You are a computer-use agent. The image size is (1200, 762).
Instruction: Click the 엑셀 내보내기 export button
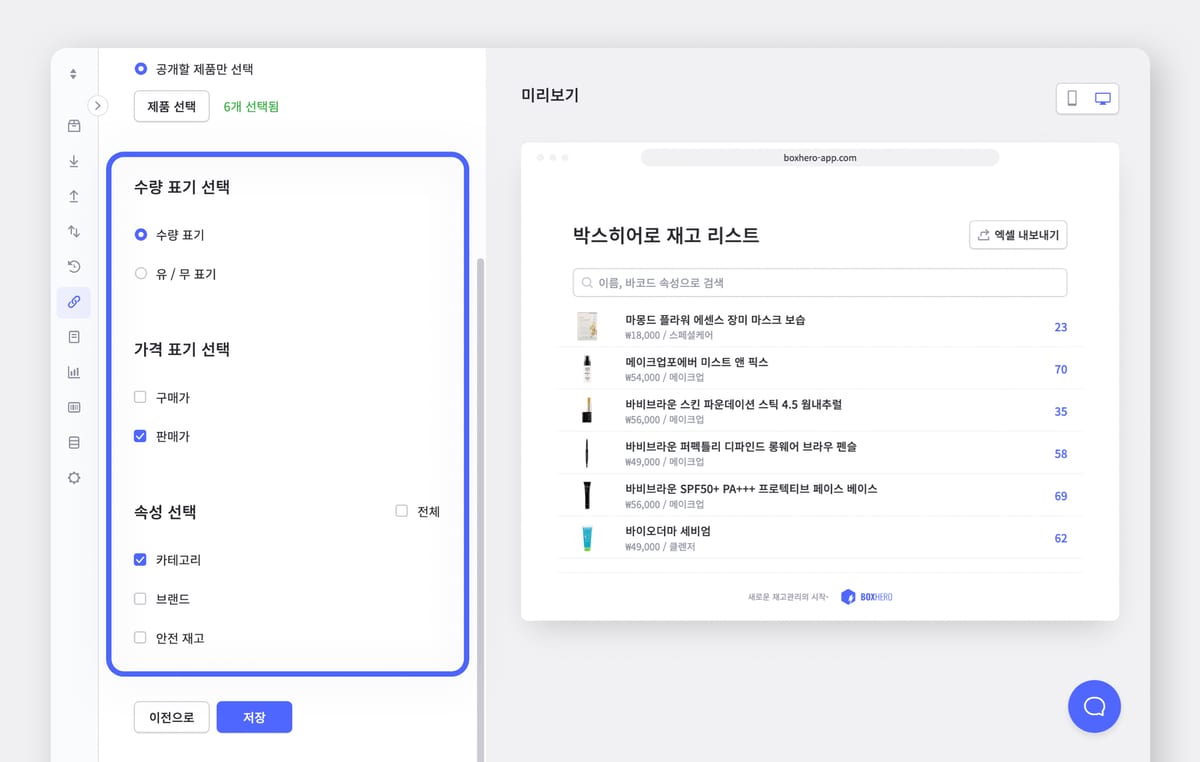(1017, 234)
